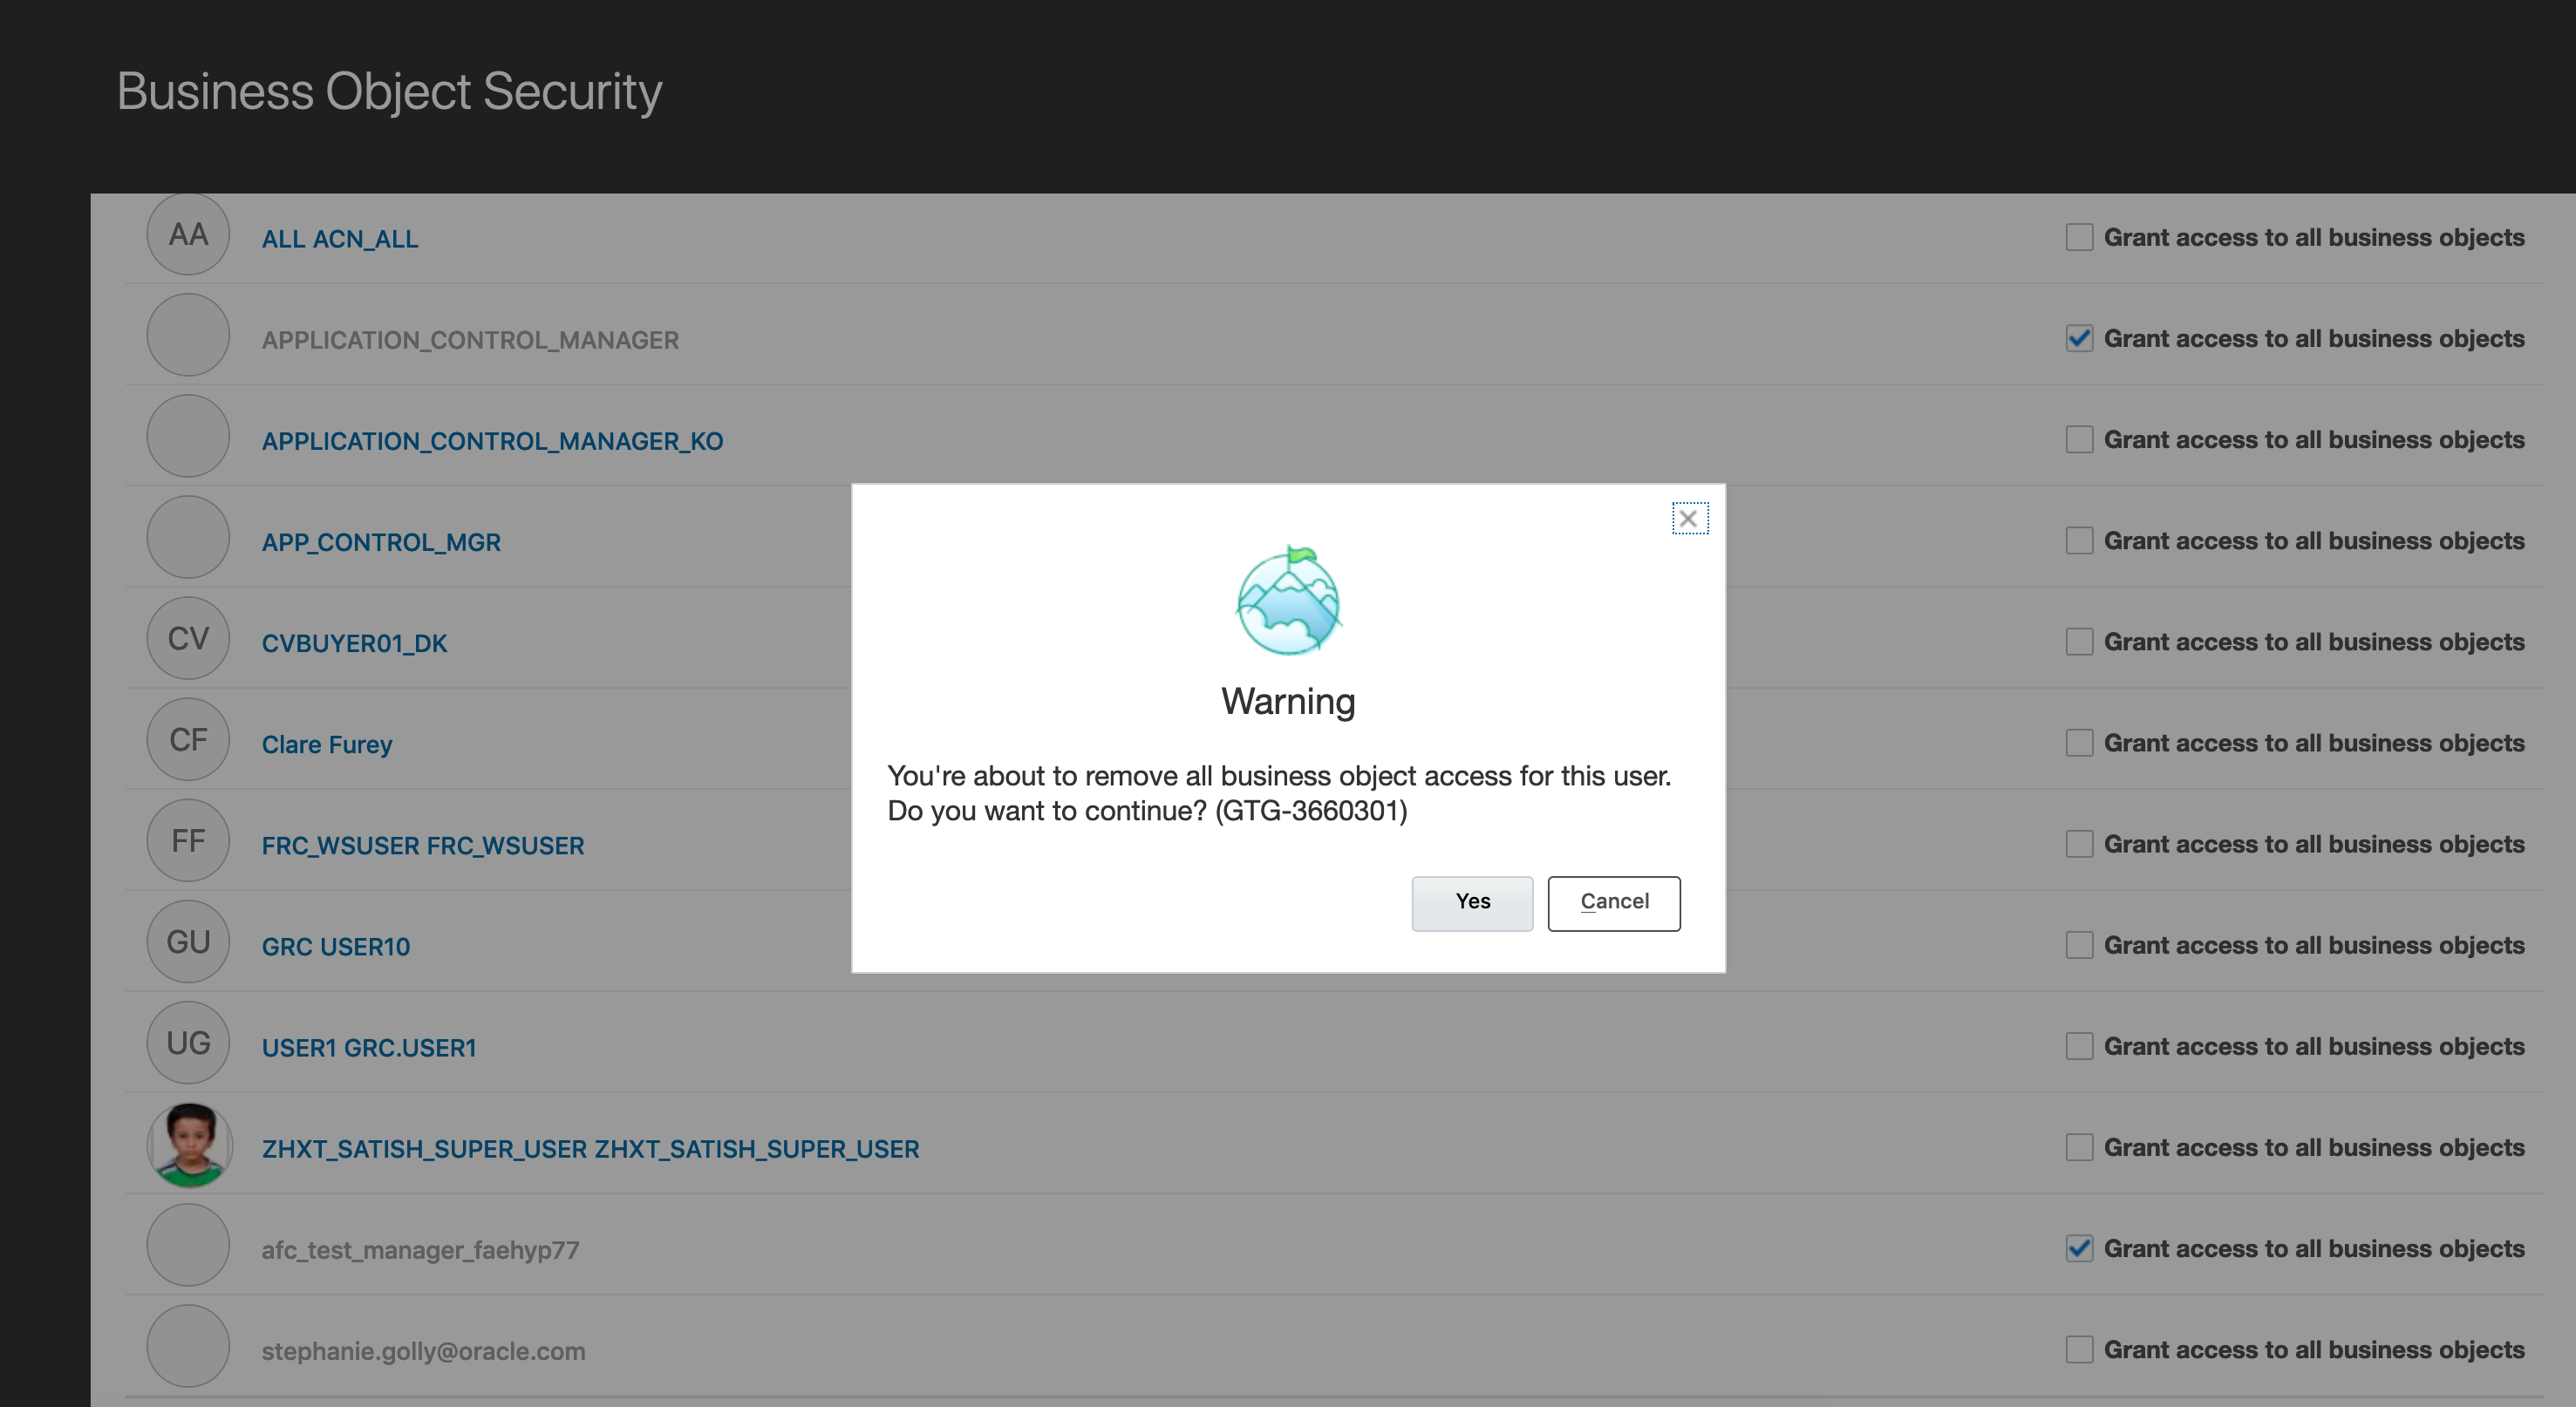Click the CV avatar icon
This screenshot has width=2576, height=1407.
coord(188,638)
